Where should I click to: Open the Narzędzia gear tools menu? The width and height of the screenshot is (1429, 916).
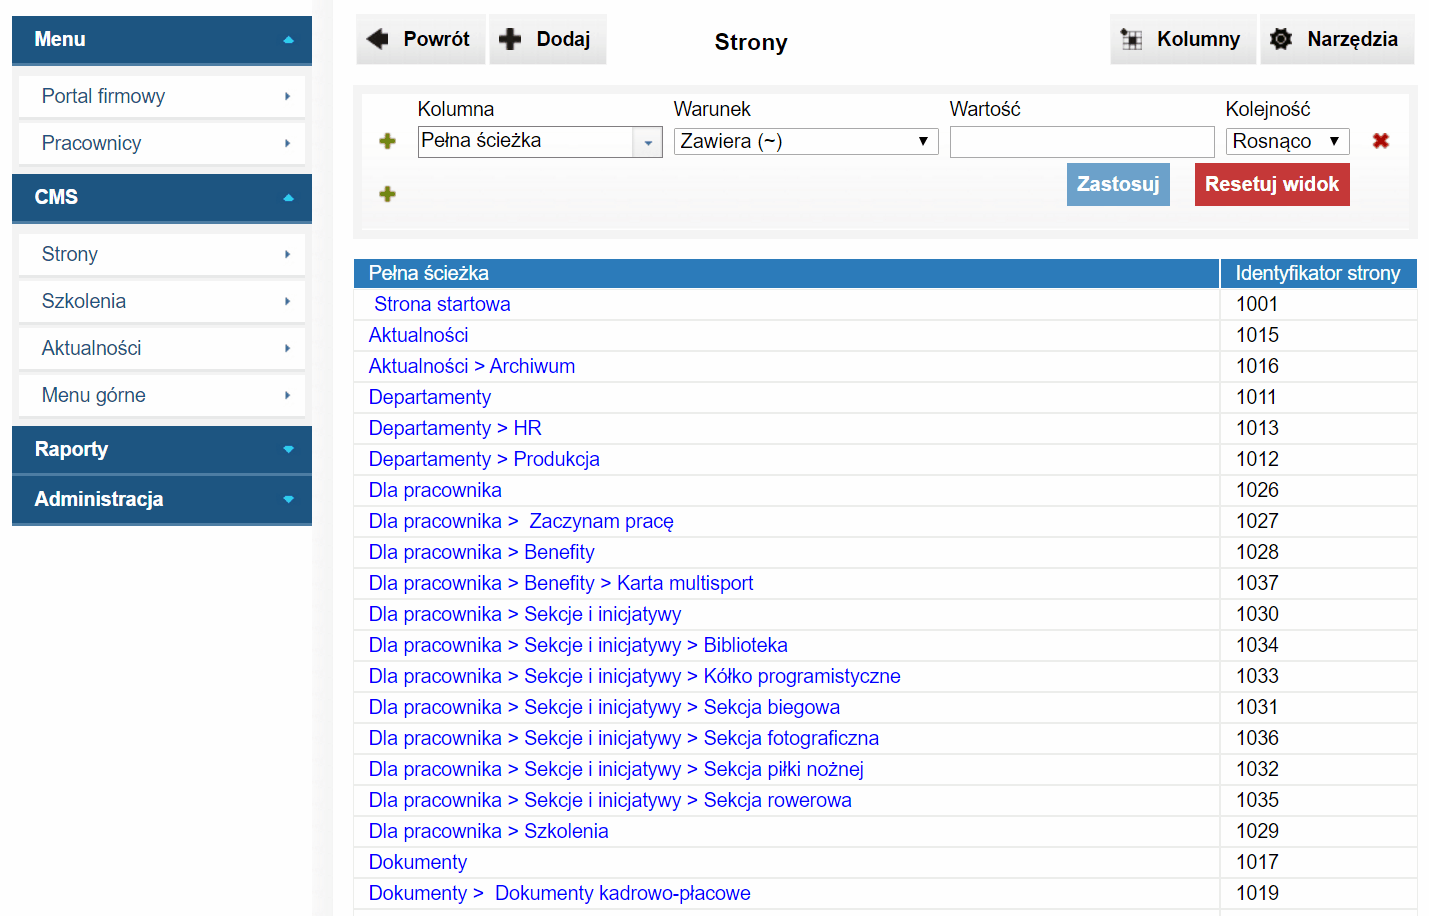click(1336, 40)
